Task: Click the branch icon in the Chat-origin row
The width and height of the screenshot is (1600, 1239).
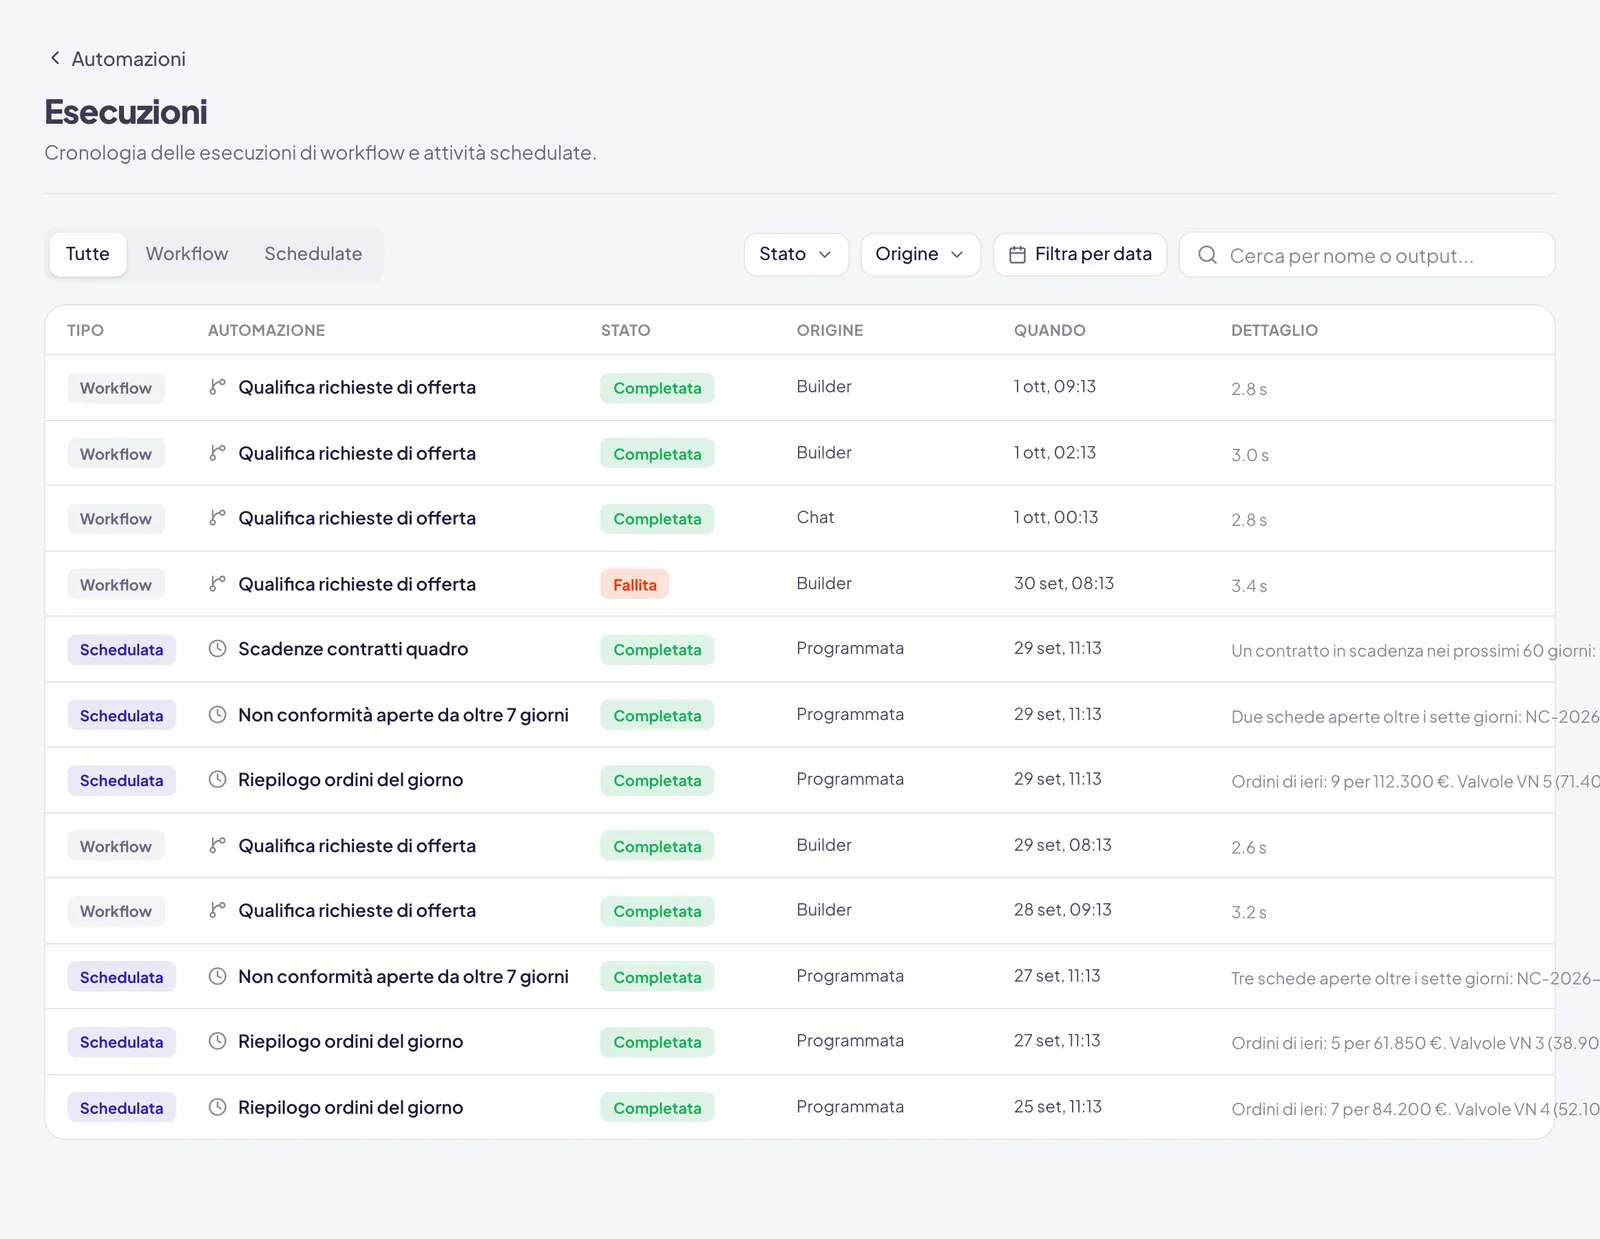Action: pos(217,518)
